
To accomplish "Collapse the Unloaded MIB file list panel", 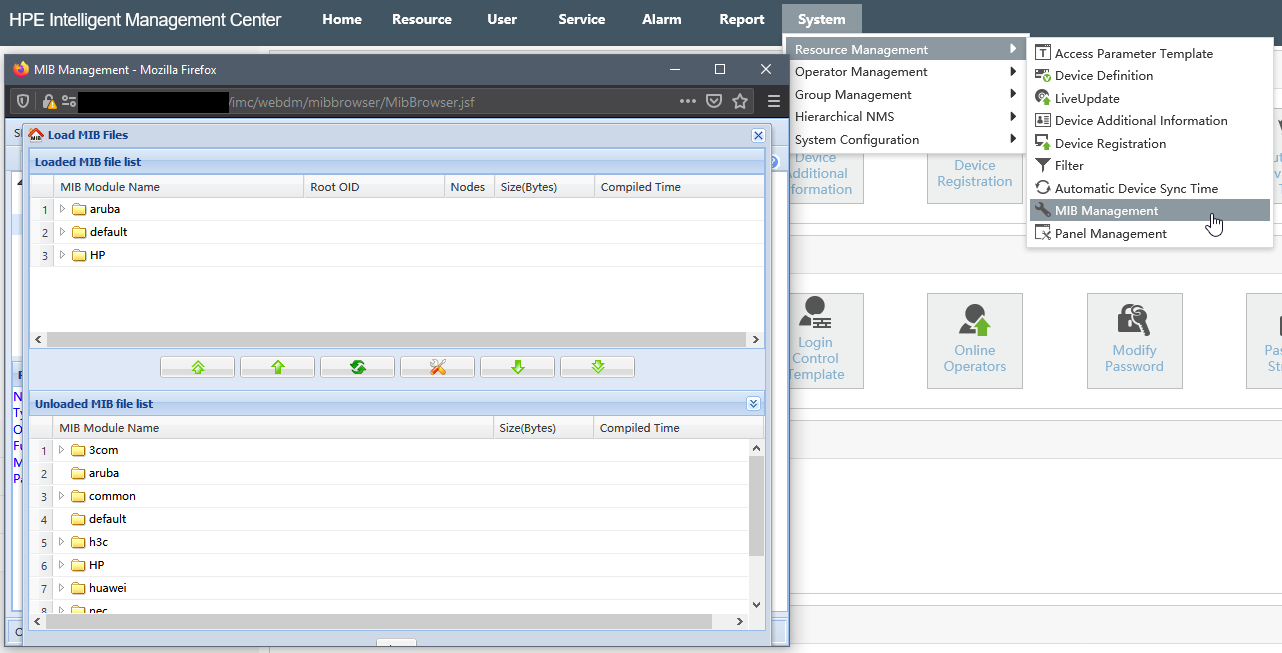I will 754,404.
